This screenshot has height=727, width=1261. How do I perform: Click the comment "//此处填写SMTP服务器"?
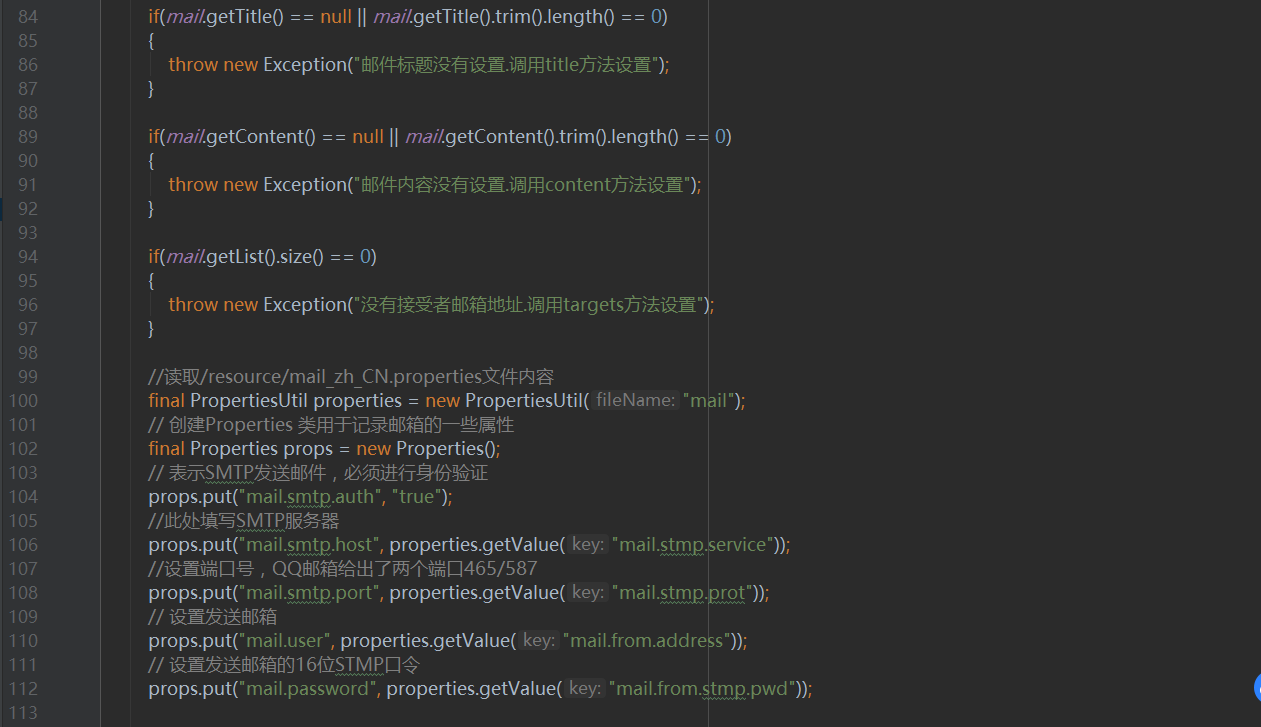click(x=244, y=520)
